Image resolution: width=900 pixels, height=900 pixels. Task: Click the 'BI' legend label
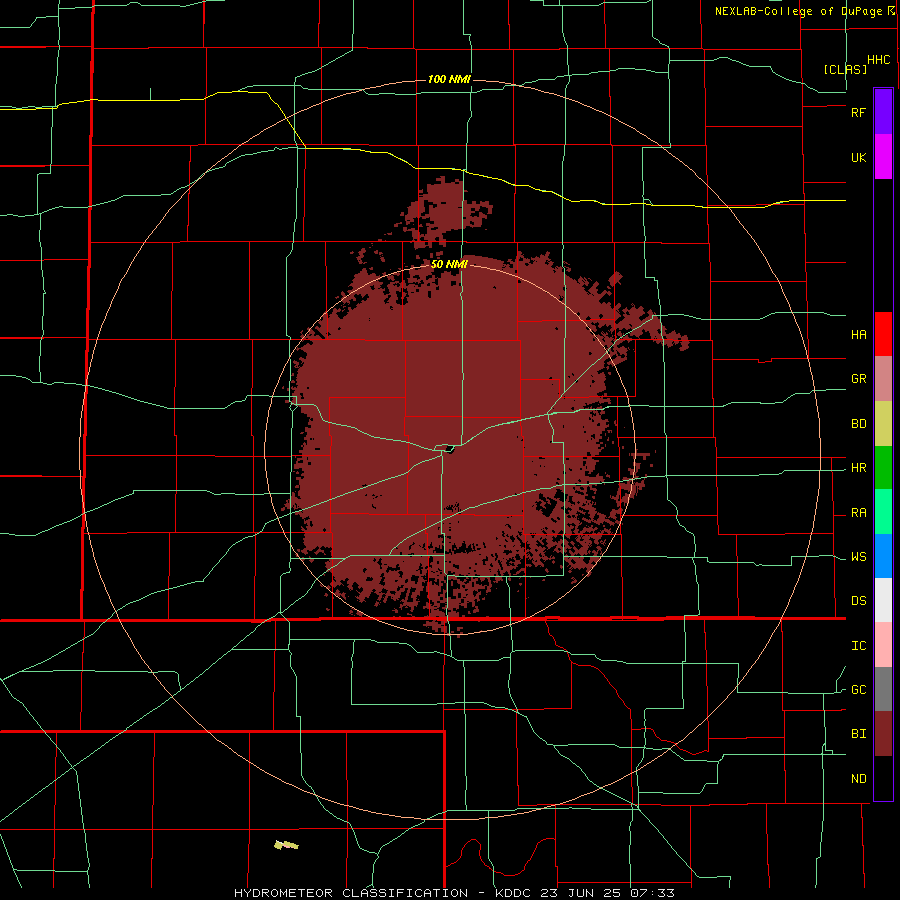pos(858,734)
